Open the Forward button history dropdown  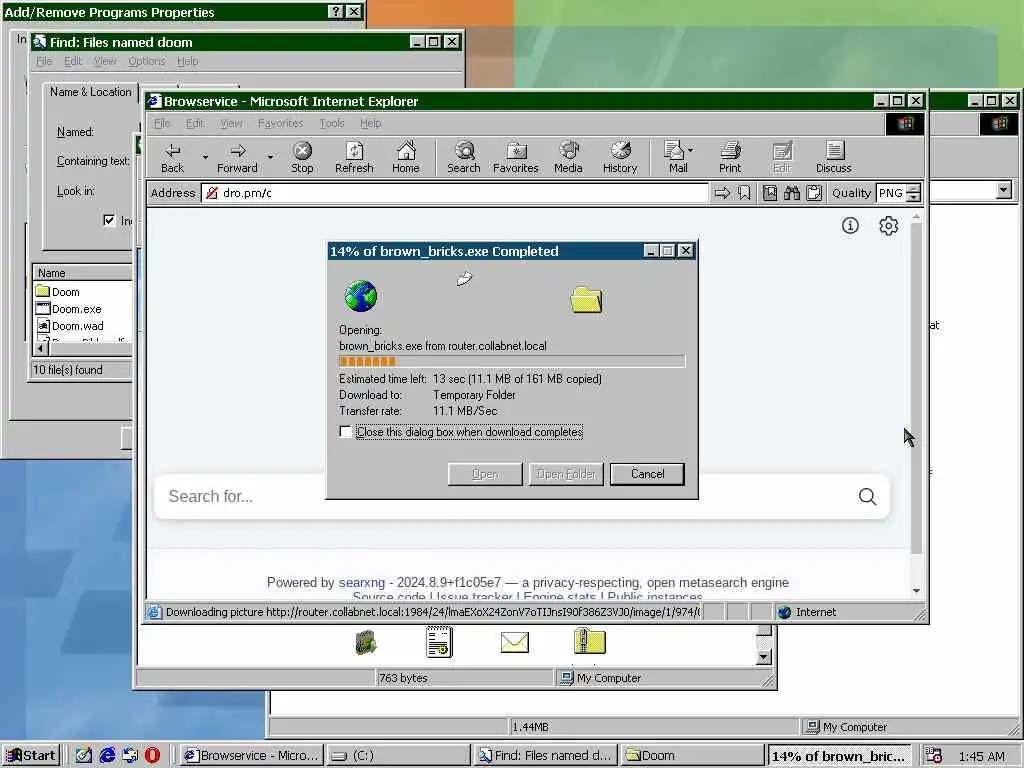(x=270, y=157)
